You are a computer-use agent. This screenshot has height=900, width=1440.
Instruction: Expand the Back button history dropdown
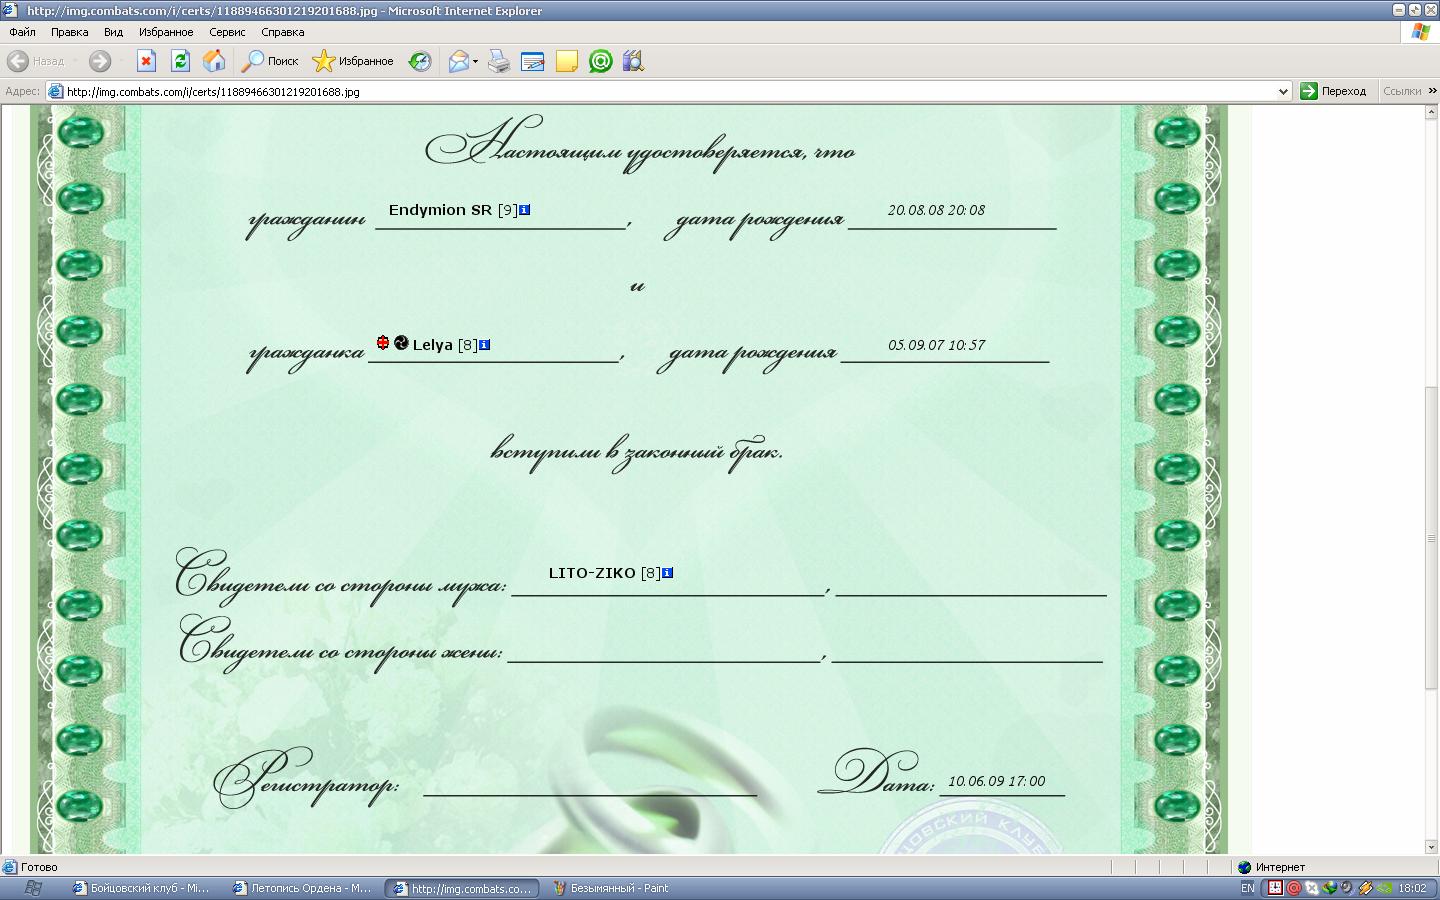(x=75, y=61)
